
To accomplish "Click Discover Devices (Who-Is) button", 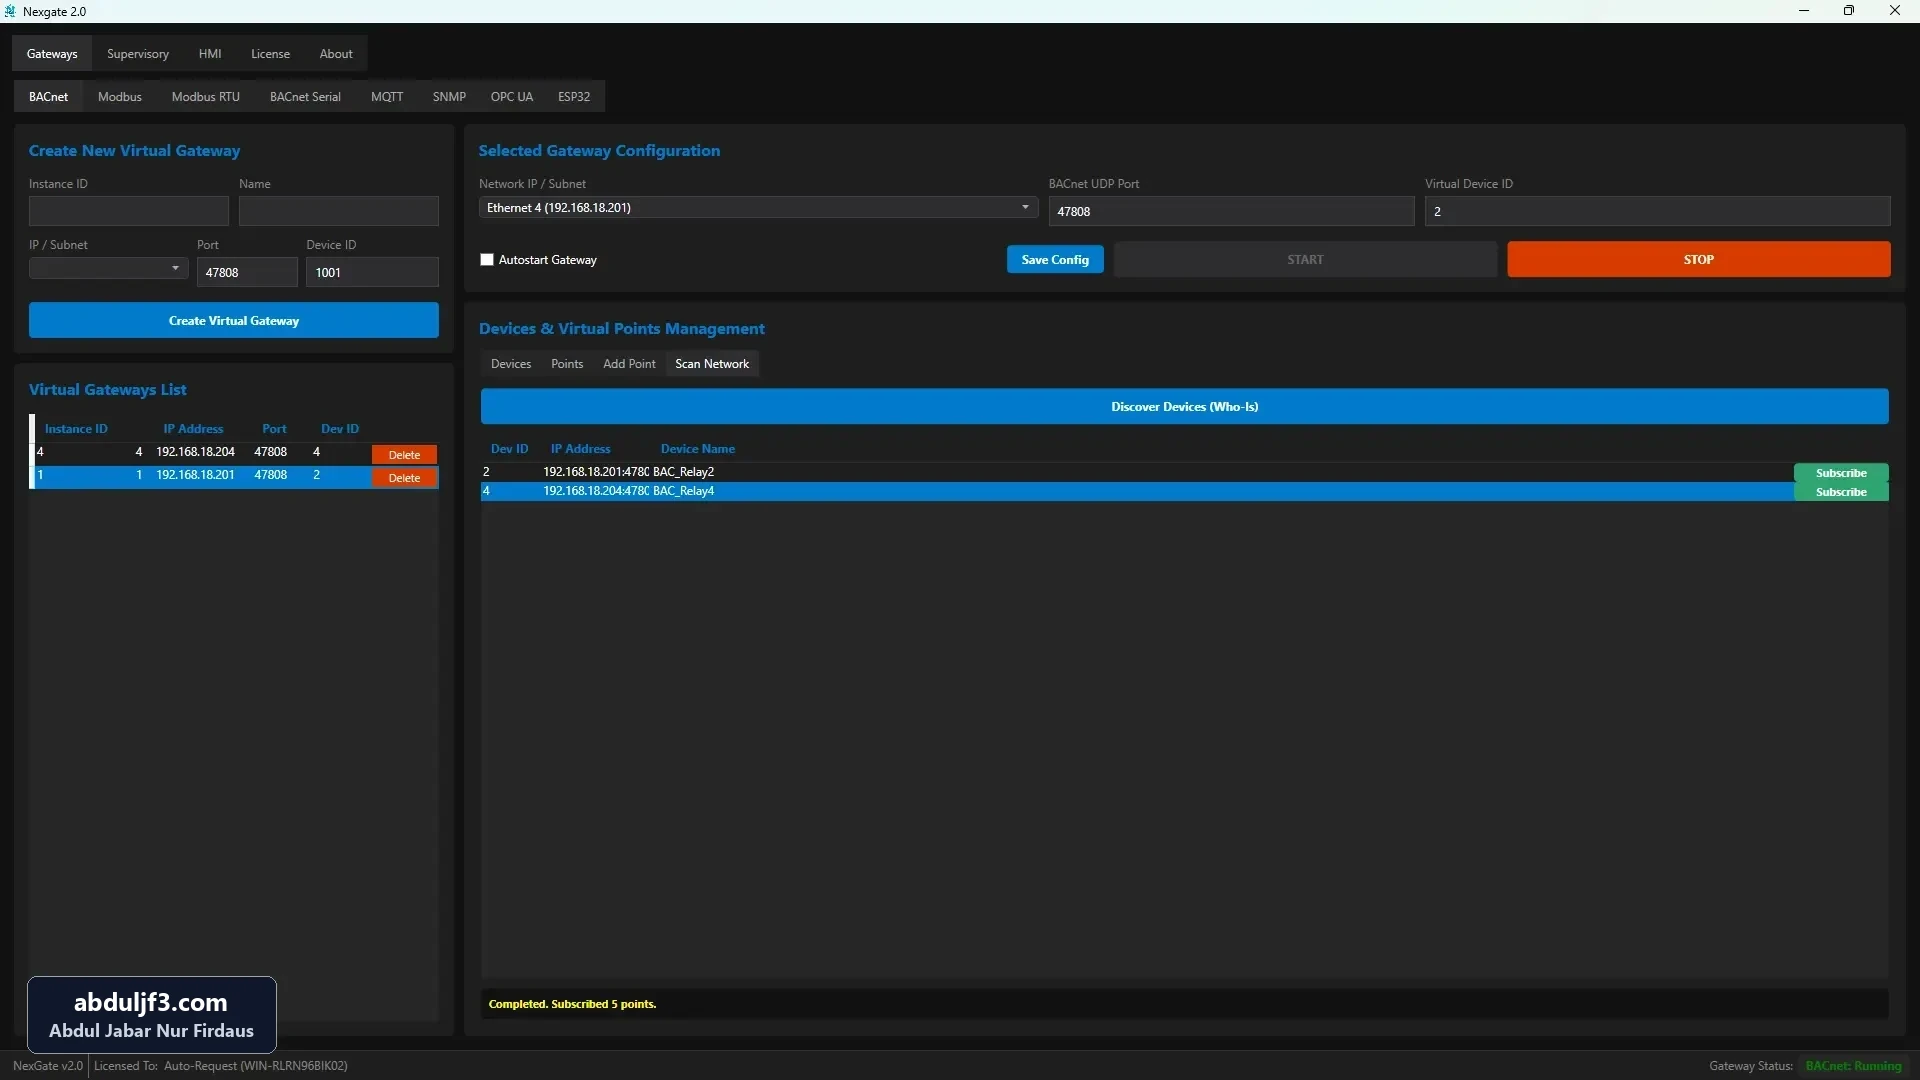I will [x=1185, y=407].
